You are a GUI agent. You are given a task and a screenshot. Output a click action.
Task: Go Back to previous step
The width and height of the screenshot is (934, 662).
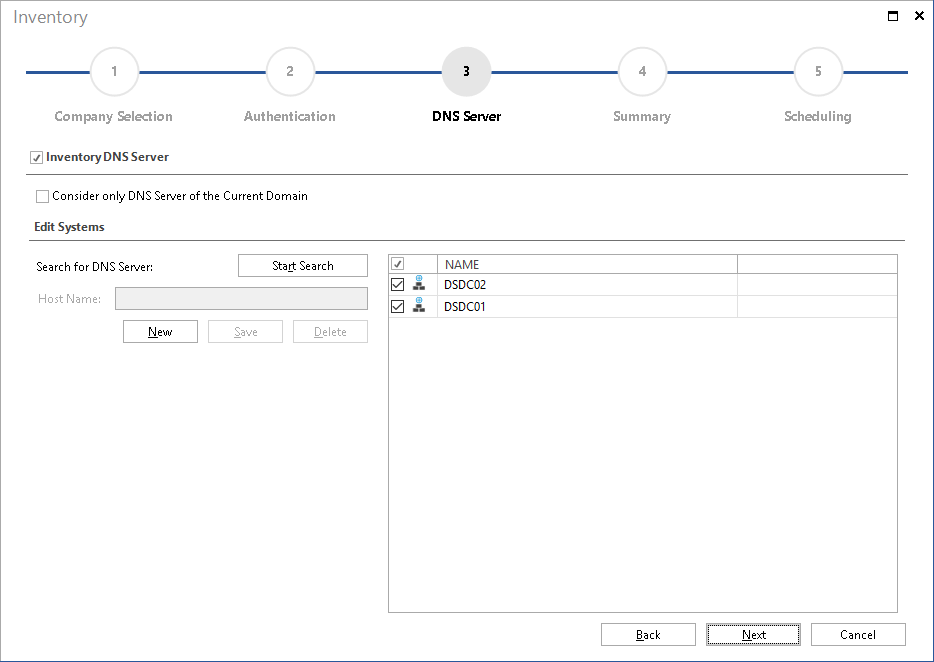[x=648, y=635]
